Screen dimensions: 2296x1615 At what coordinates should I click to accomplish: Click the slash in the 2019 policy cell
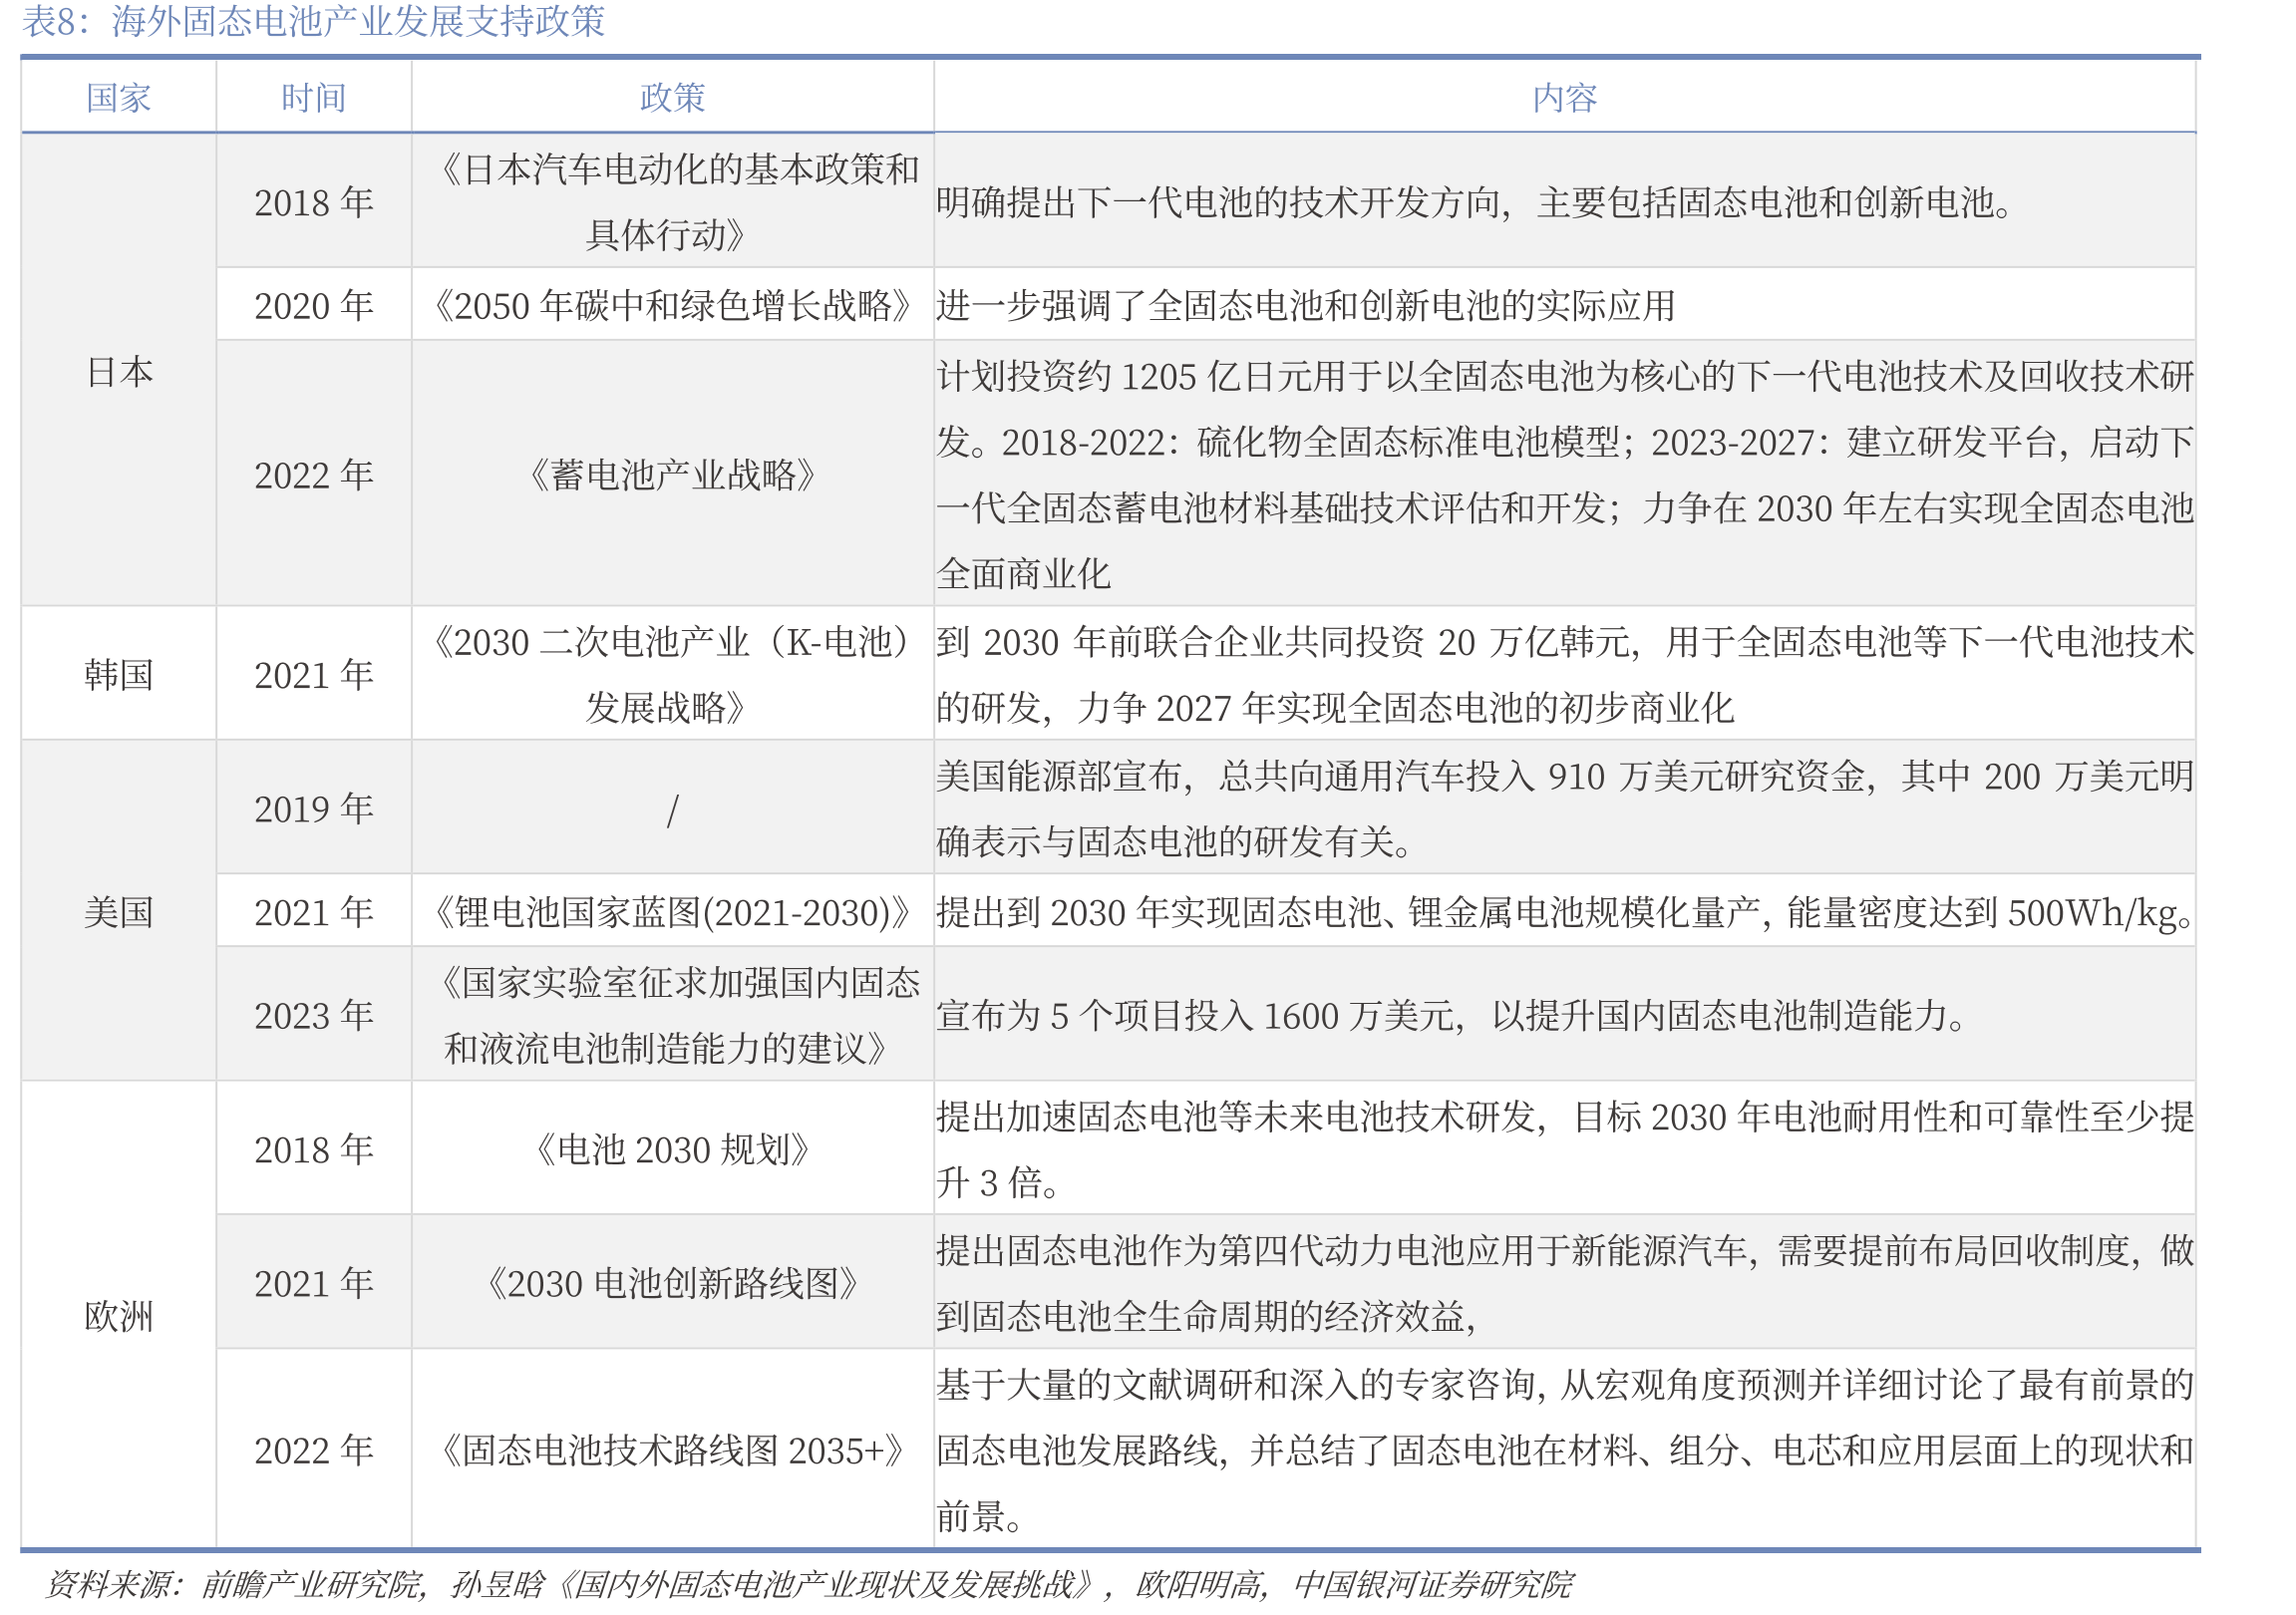point(672,809)
